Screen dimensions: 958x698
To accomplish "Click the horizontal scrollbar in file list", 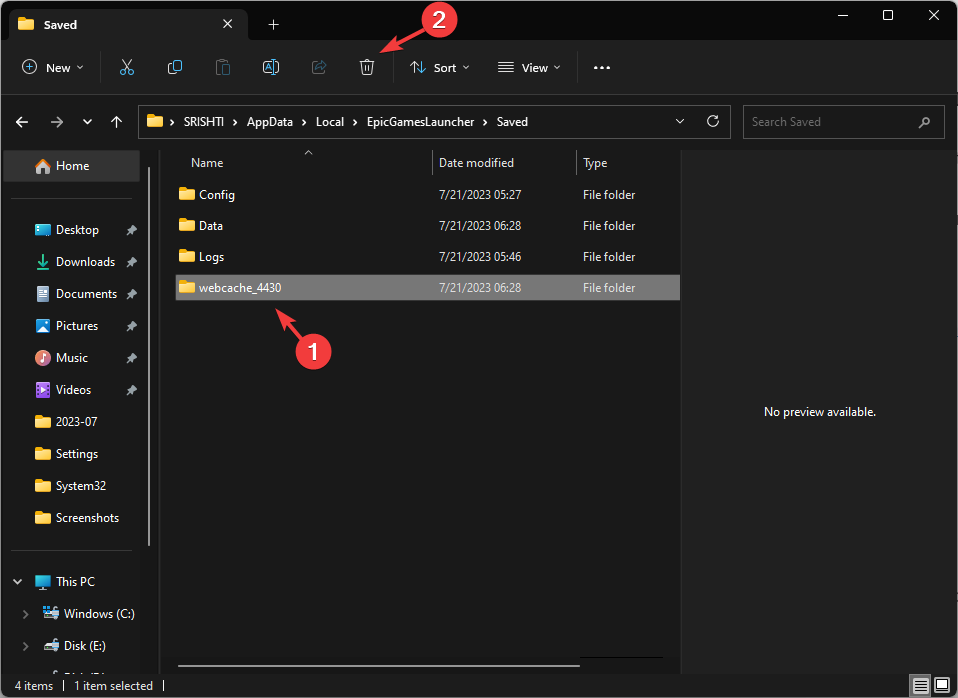I will click(379, 666).
